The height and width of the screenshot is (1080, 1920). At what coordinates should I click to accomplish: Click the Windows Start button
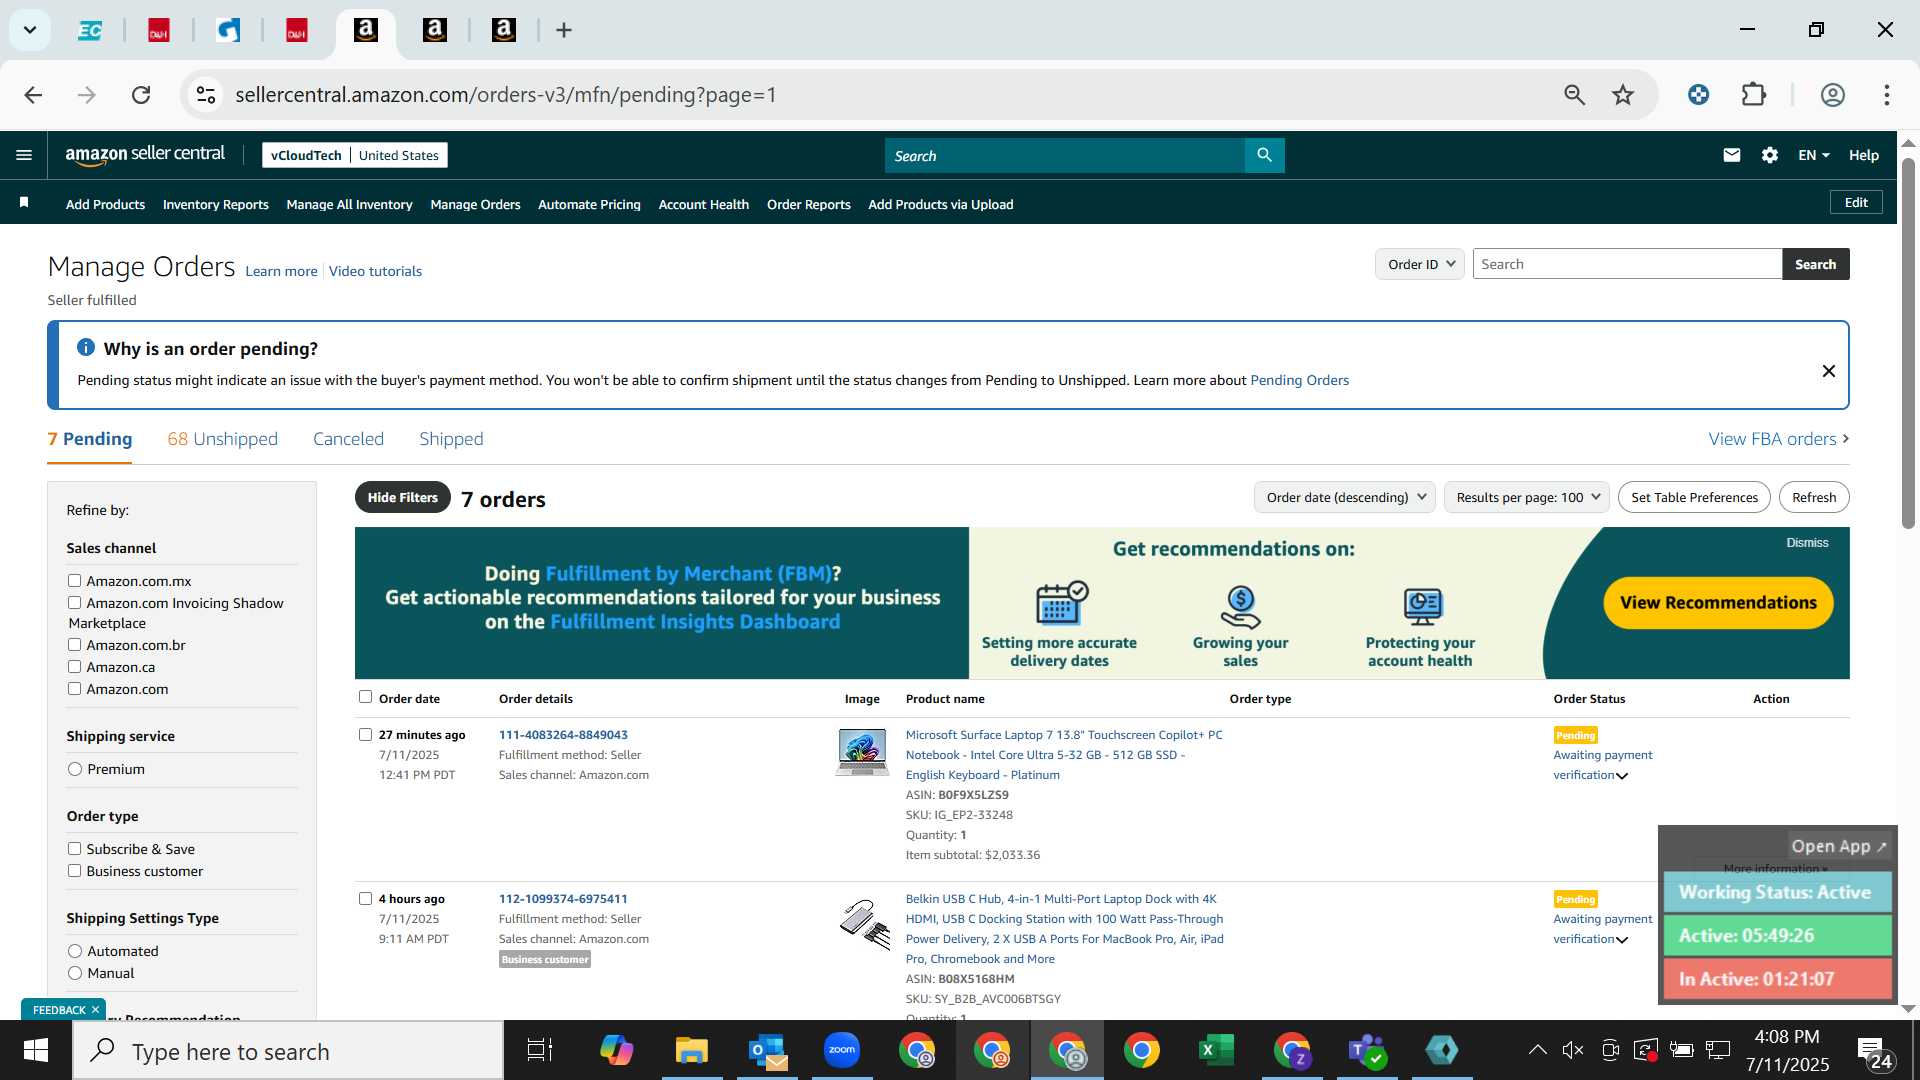[36, 1050]
